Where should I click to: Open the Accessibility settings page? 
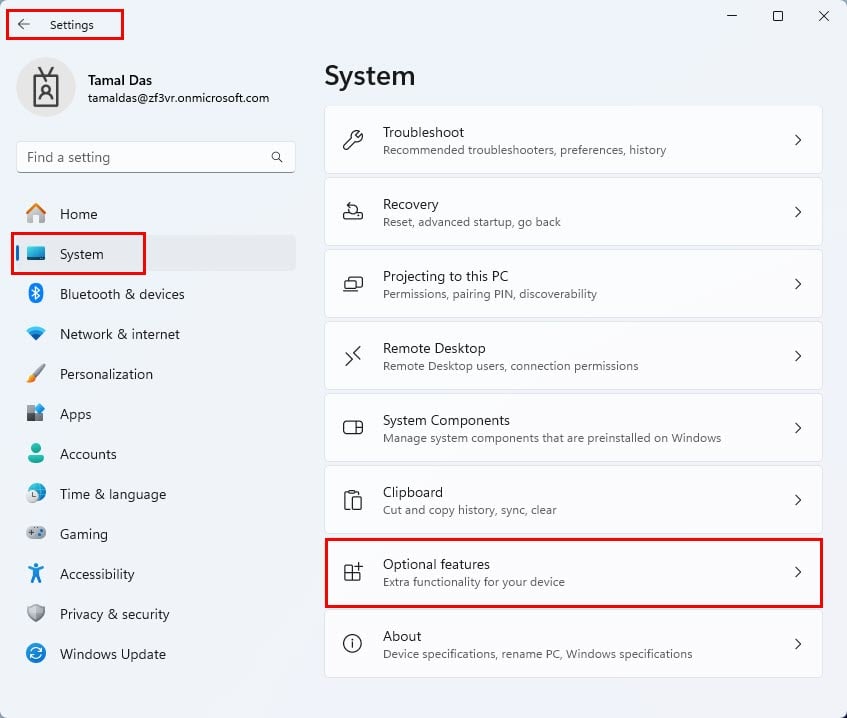click(97, 574)
